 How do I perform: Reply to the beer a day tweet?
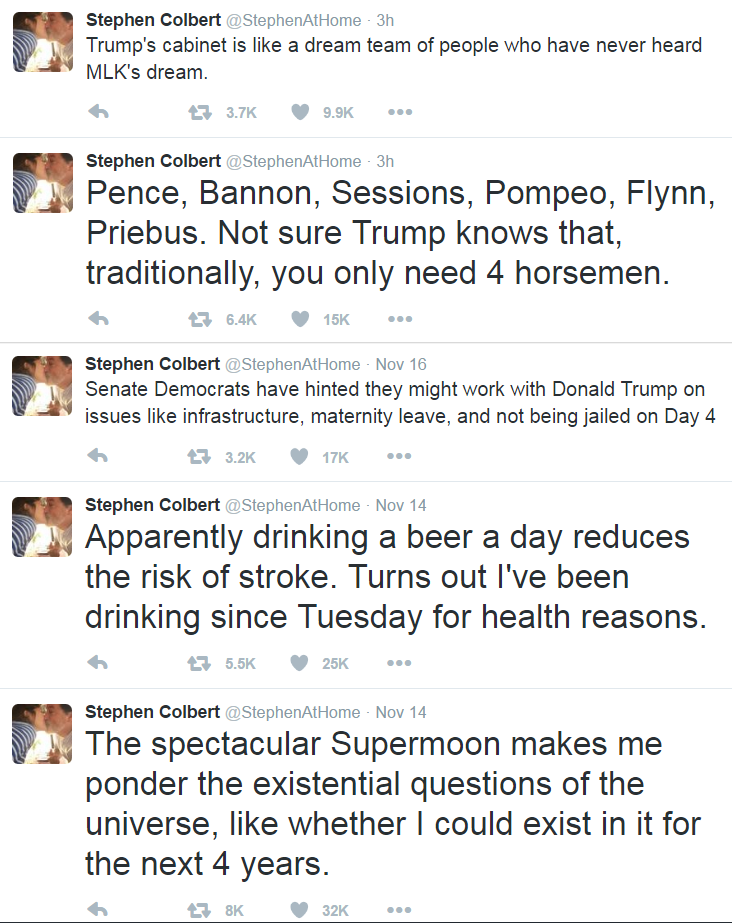click(98, 663)
